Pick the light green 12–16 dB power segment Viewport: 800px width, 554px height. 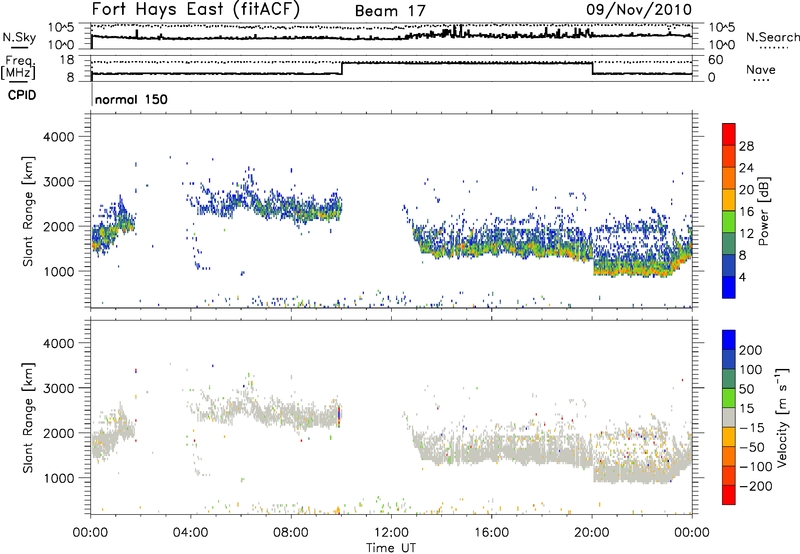729,222
